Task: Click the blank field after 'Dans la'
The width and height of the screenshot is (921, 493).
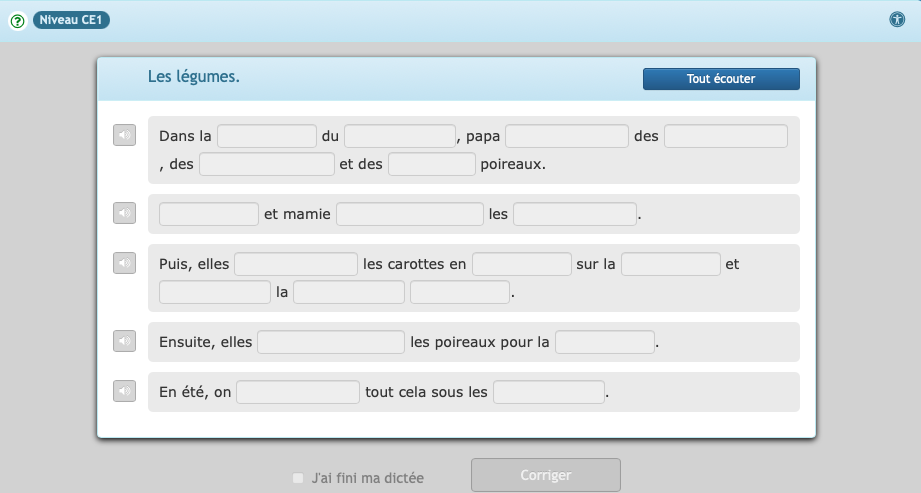Action: coord(267,136)
